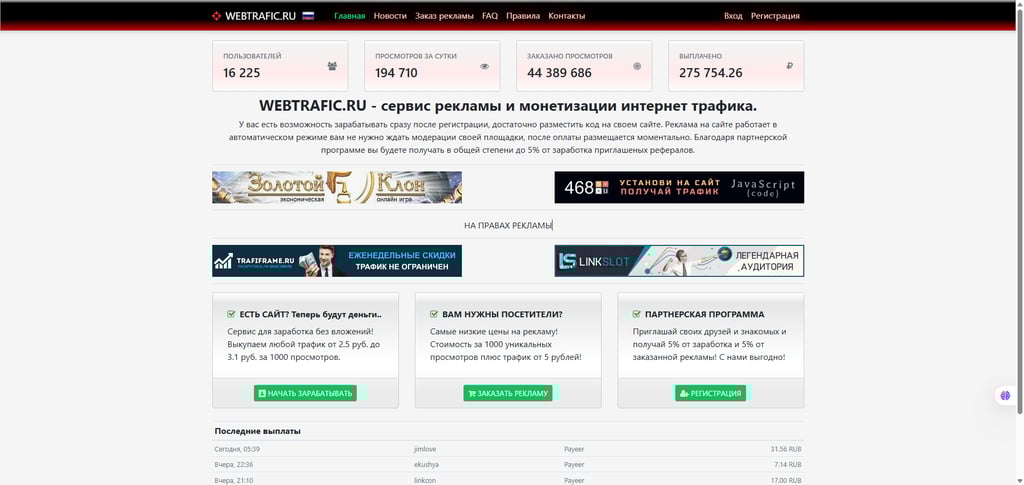Click the ЗАКАЗАТЬ РЕКЛАМУ button
The image size is (1024, 485).
pos(508,393)
